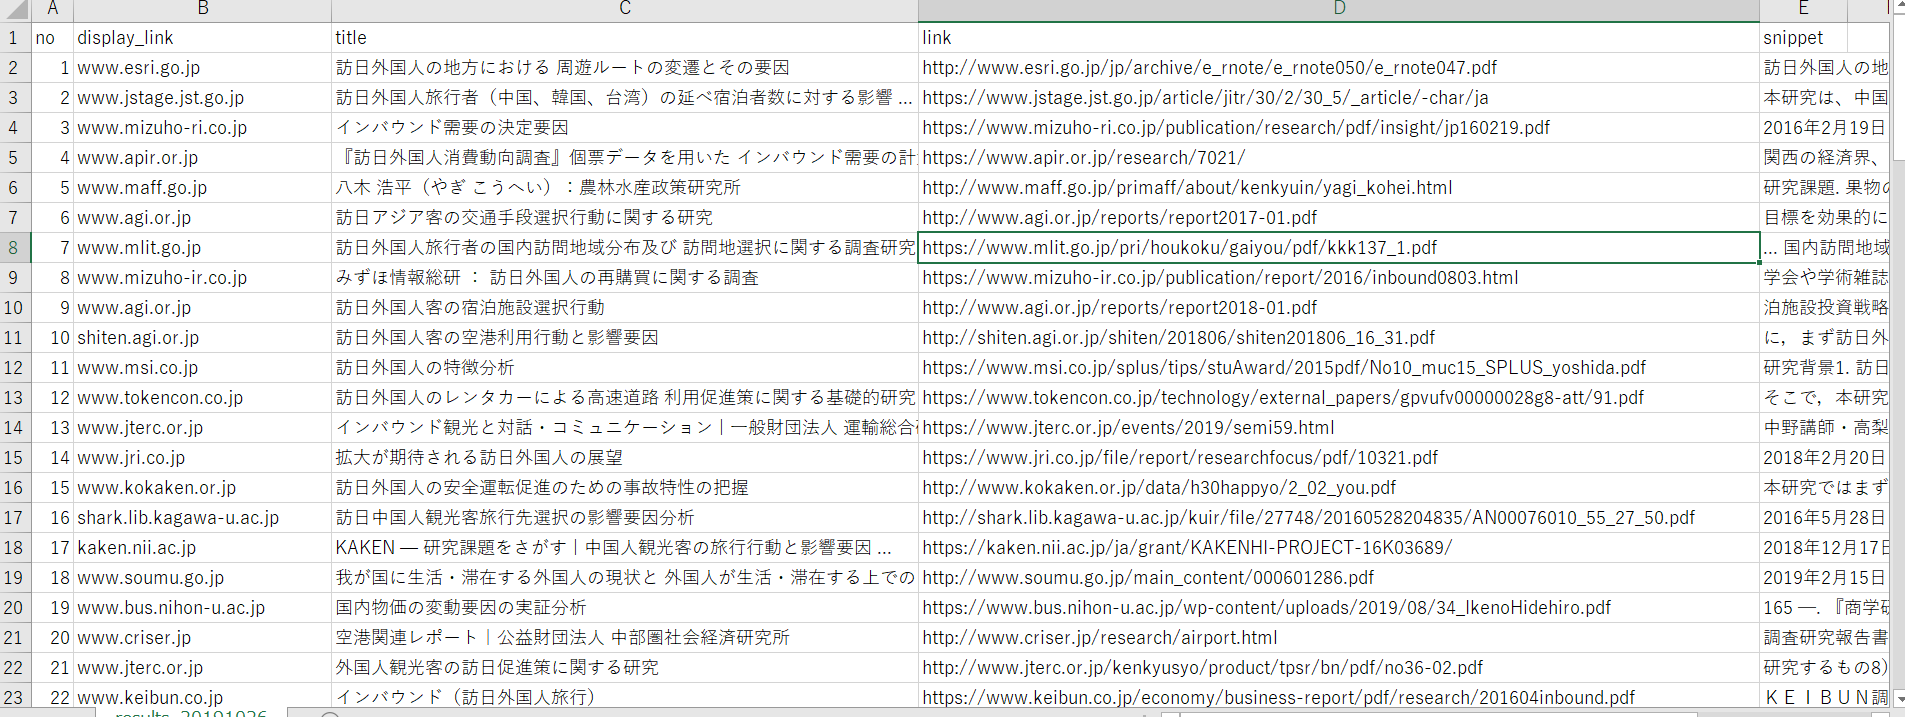Click the agi.or.jp report2018-01.pdf link cell

[1339, 308]
